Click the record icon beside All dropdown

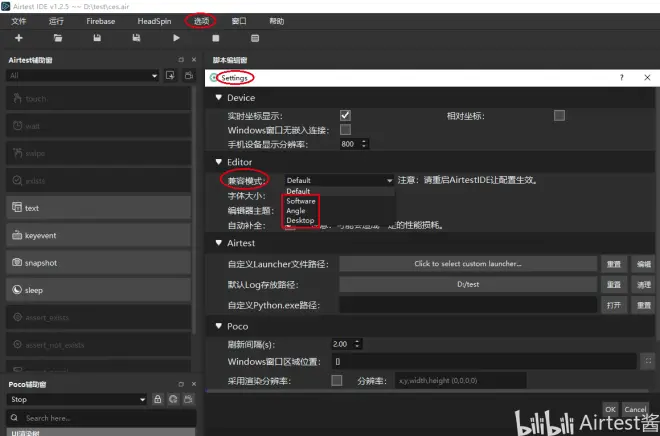170,75
